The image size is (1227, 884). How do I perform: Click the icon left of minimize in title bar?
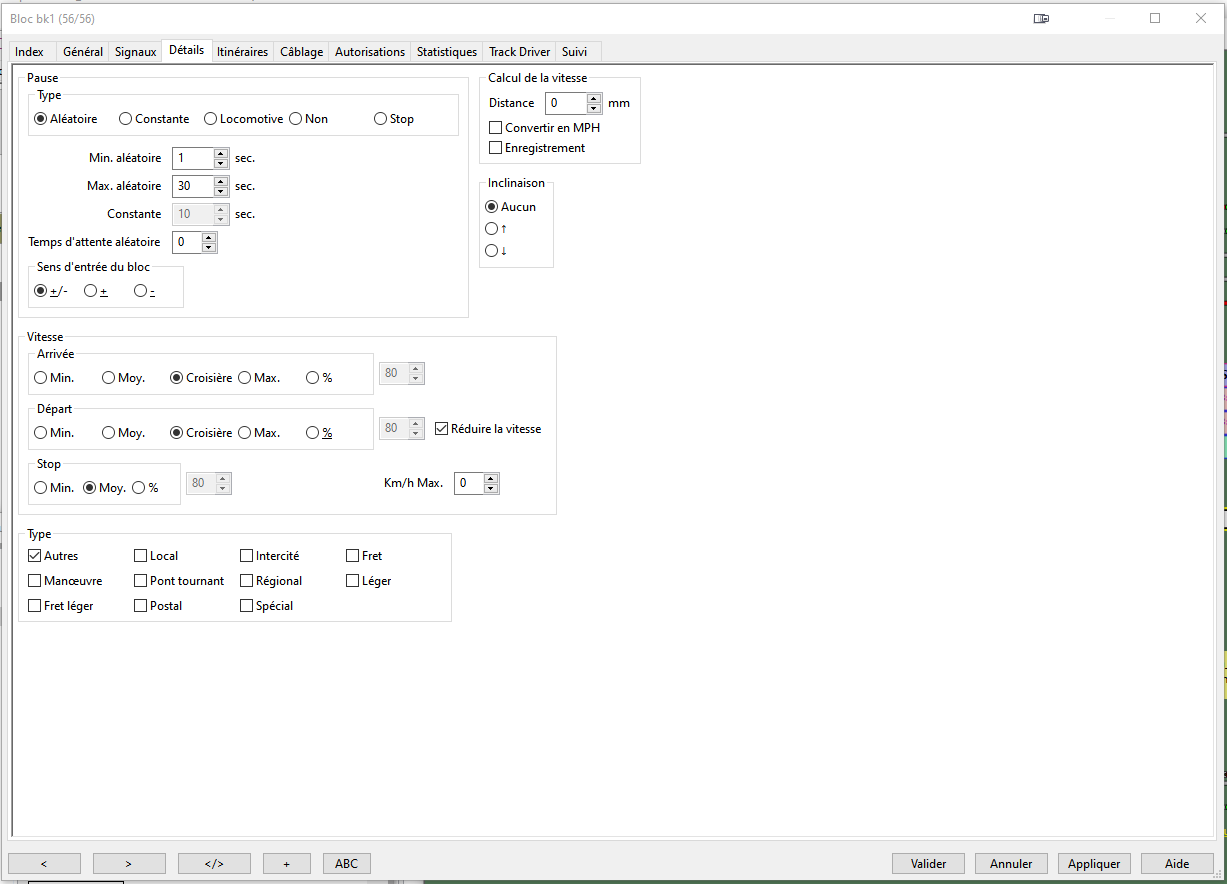[1041, 18]
